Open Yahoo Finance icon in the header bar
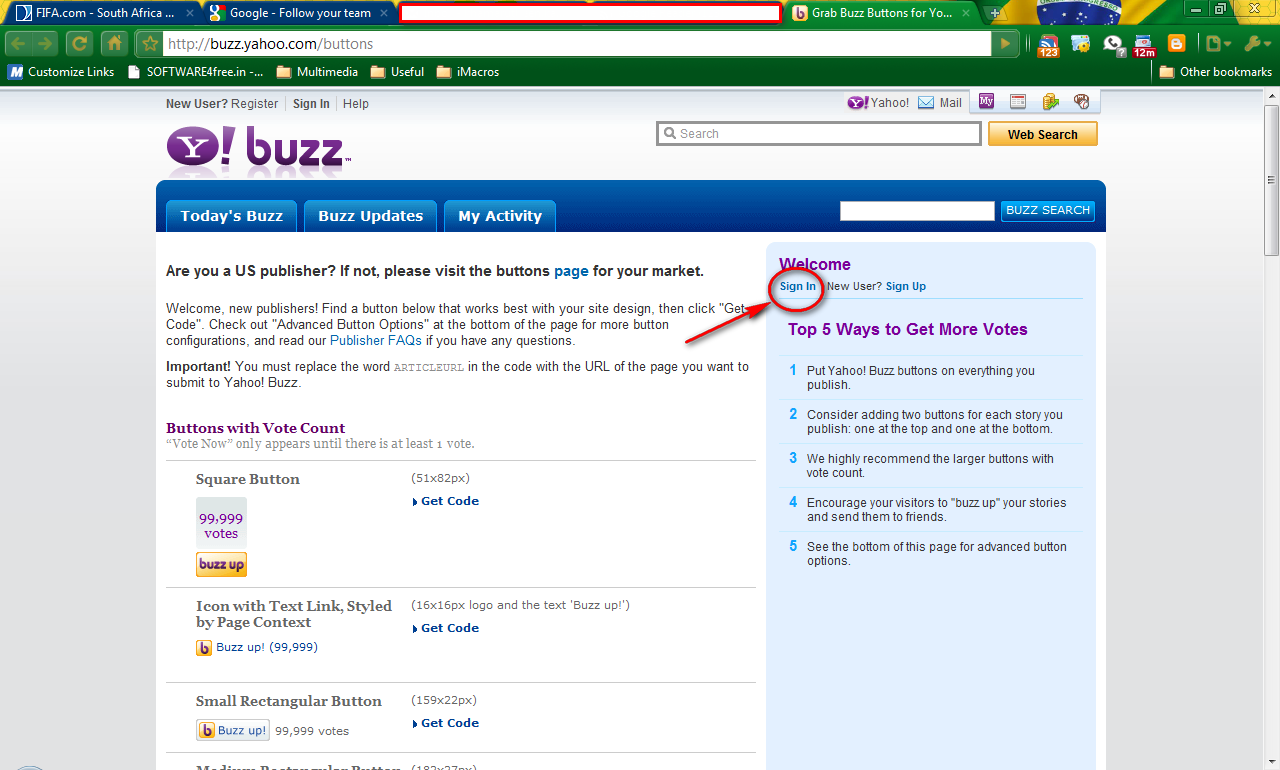Viewport: 1280px width, 770px height. [1050, 100]
